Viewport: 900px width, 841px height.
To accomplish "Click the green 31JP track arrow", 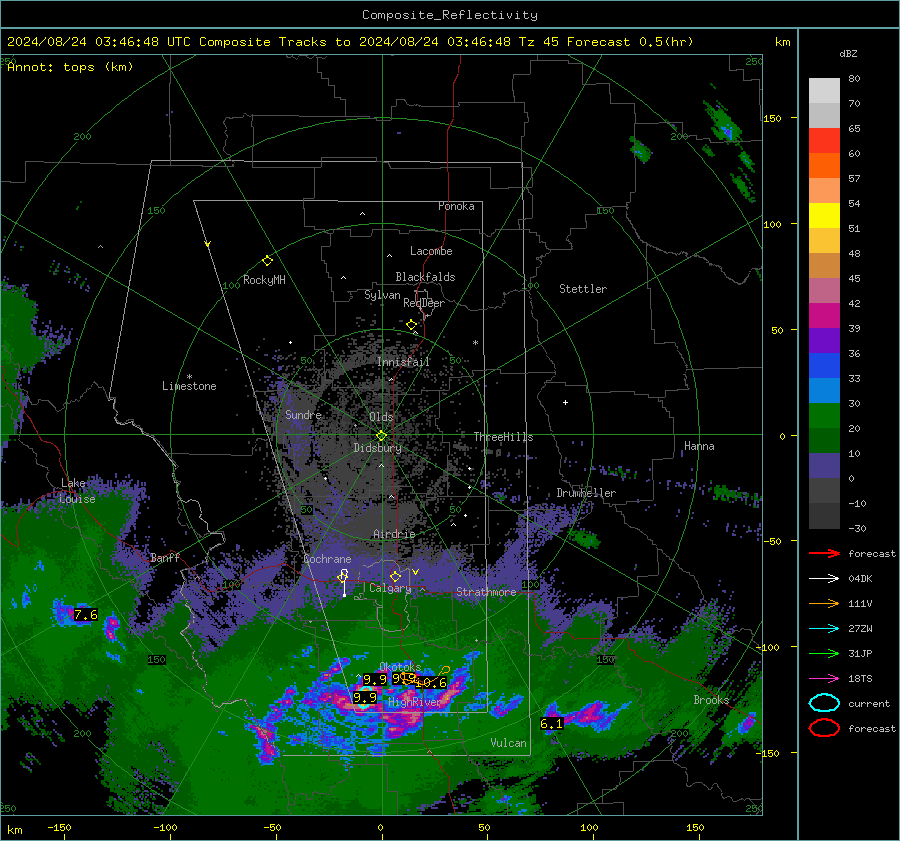I will pos(824,653).
